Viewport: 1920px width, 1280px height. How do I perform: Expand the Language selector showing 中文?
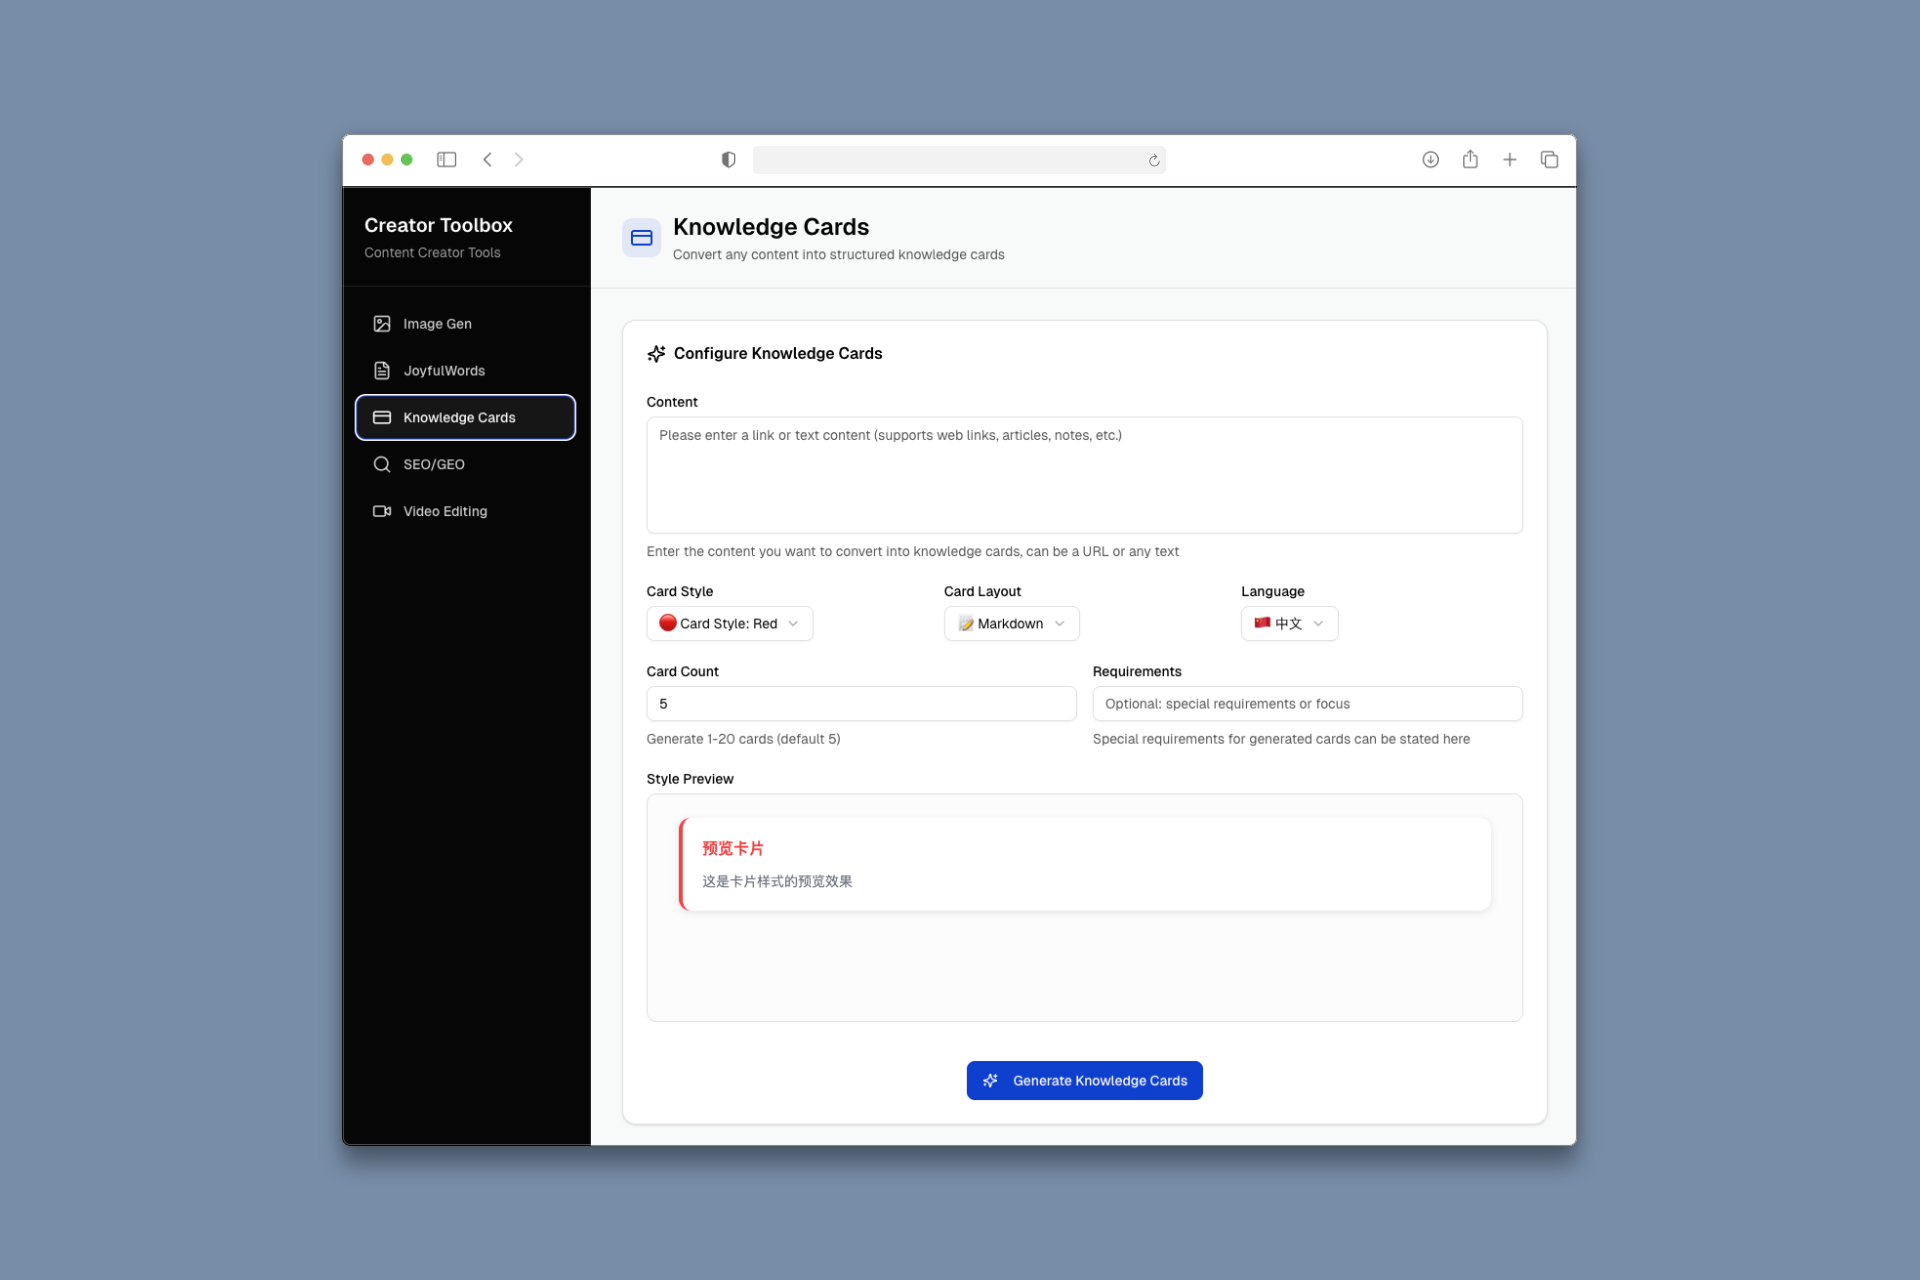[1289, 623]
